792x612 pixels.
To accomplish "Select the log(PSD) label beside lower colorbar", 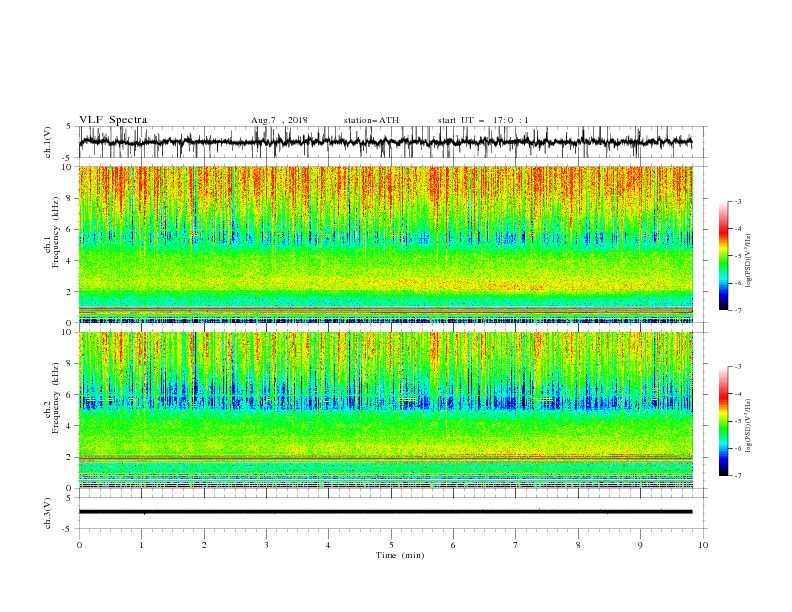I will [749, 425].
